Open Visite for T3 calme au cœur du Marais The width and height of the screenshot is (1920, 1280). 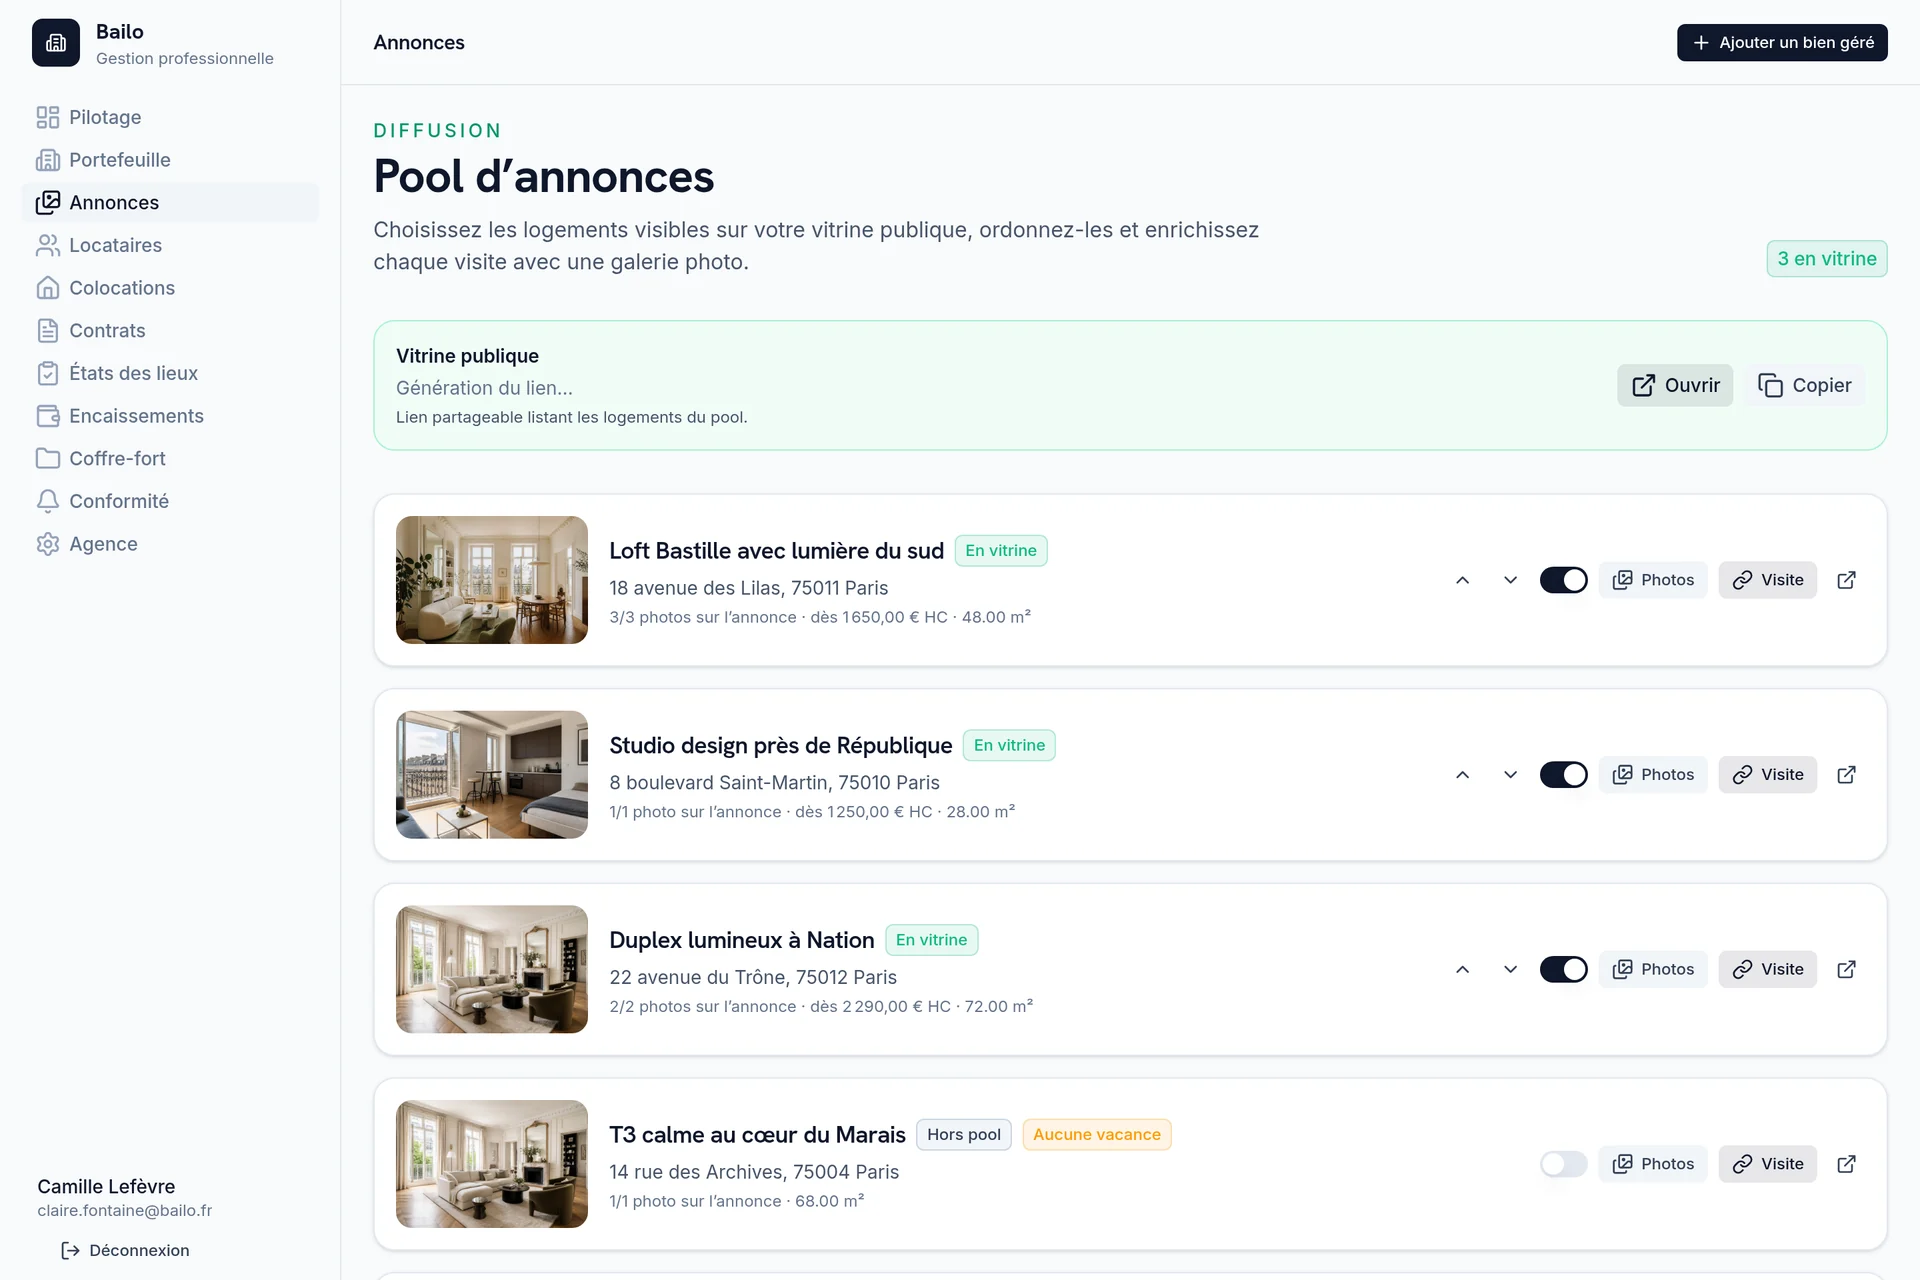pyautogui.click(x=1768, y=1164)
